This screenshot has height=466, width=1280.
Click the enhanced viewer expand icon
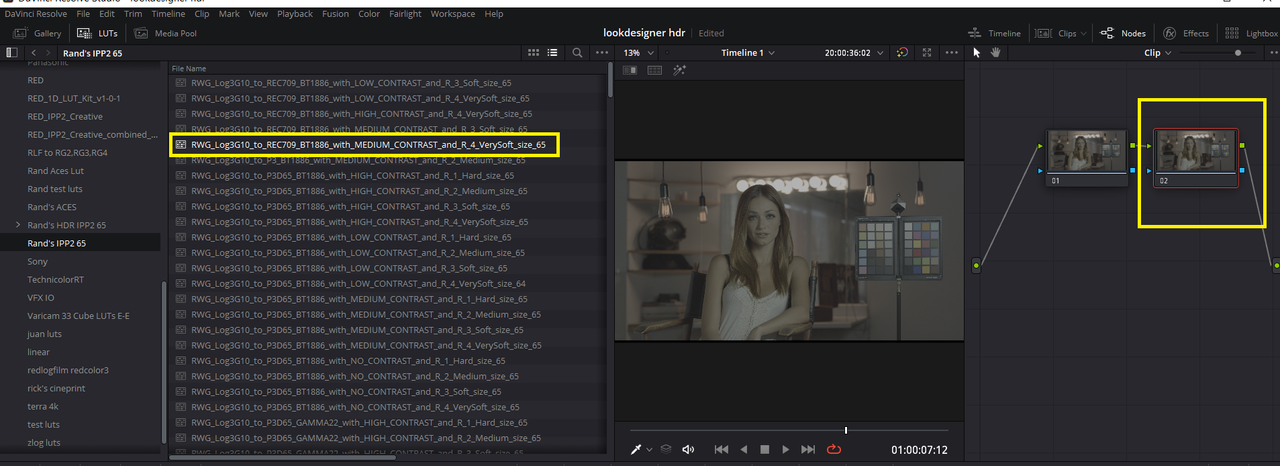tap(926, 52)
